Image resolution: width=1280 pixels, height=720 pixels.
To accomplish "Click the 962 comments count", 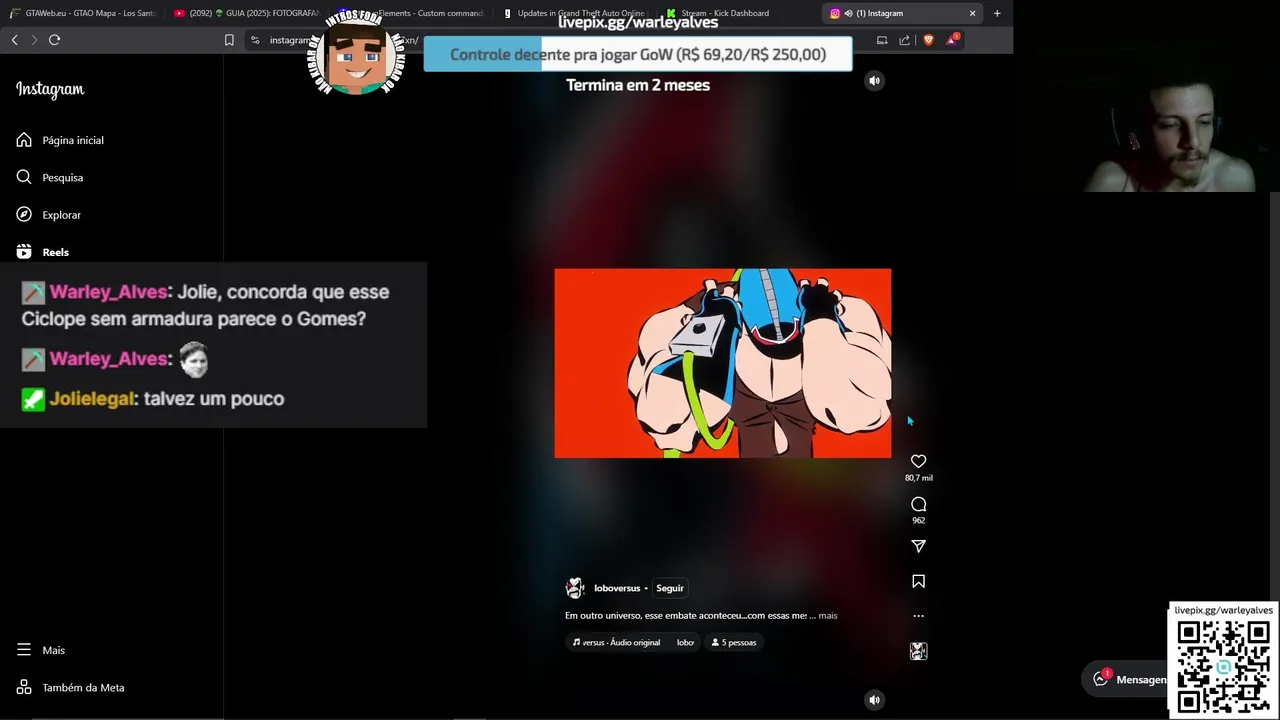I will tap(918, 520).
